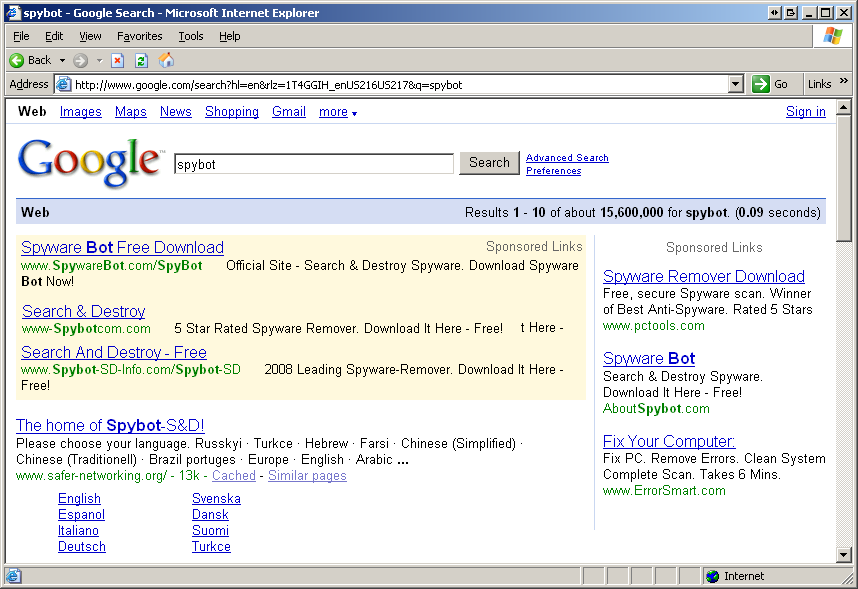Expand the address bar URL dropdown
The image size is (858, 589).
736,84
